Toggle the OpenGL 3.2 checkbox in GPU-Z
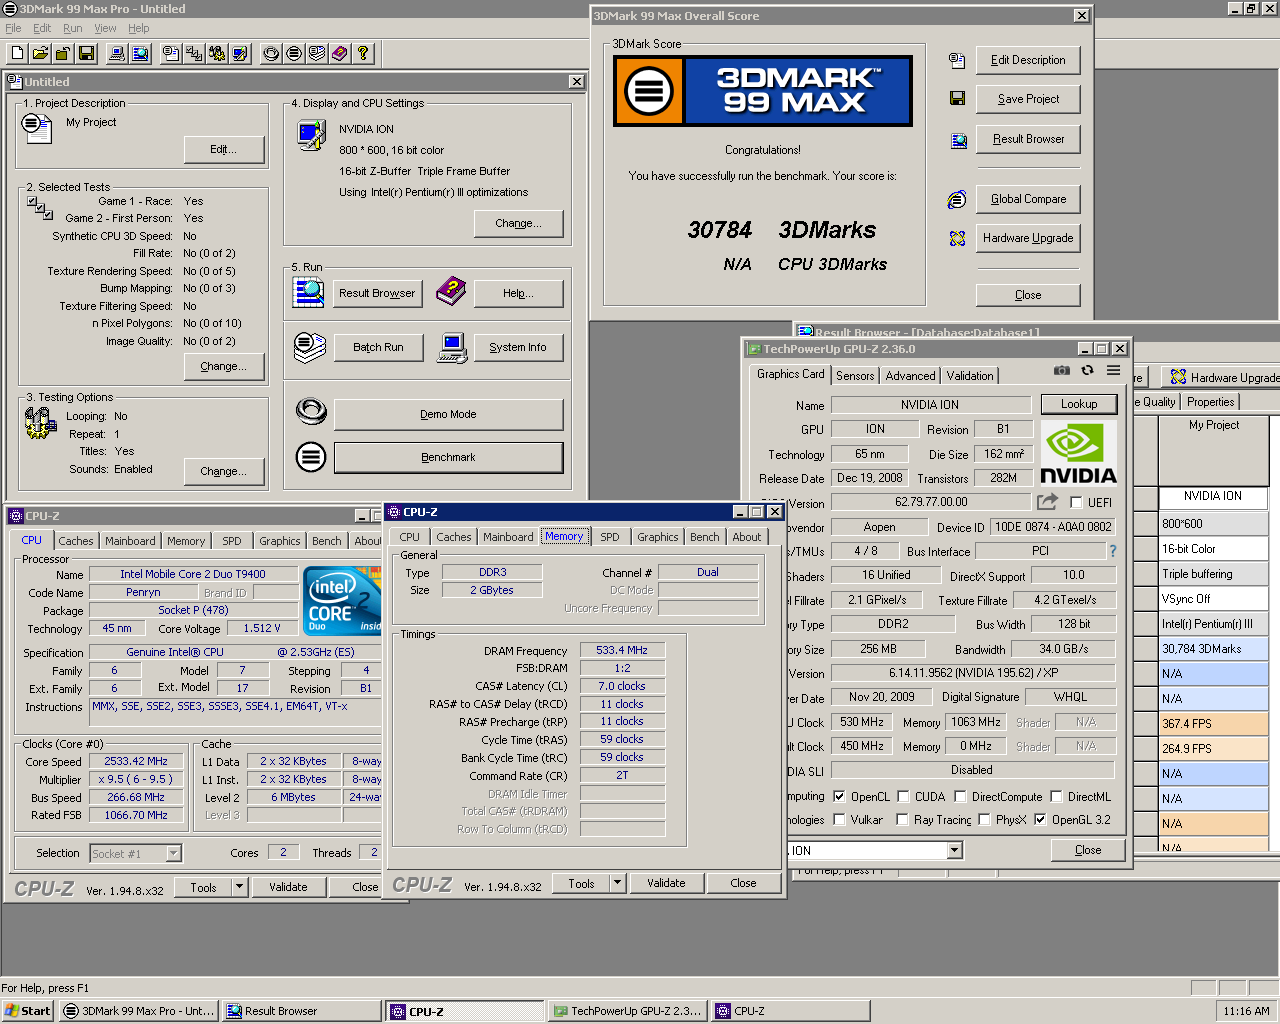 tap(1040, 819)
